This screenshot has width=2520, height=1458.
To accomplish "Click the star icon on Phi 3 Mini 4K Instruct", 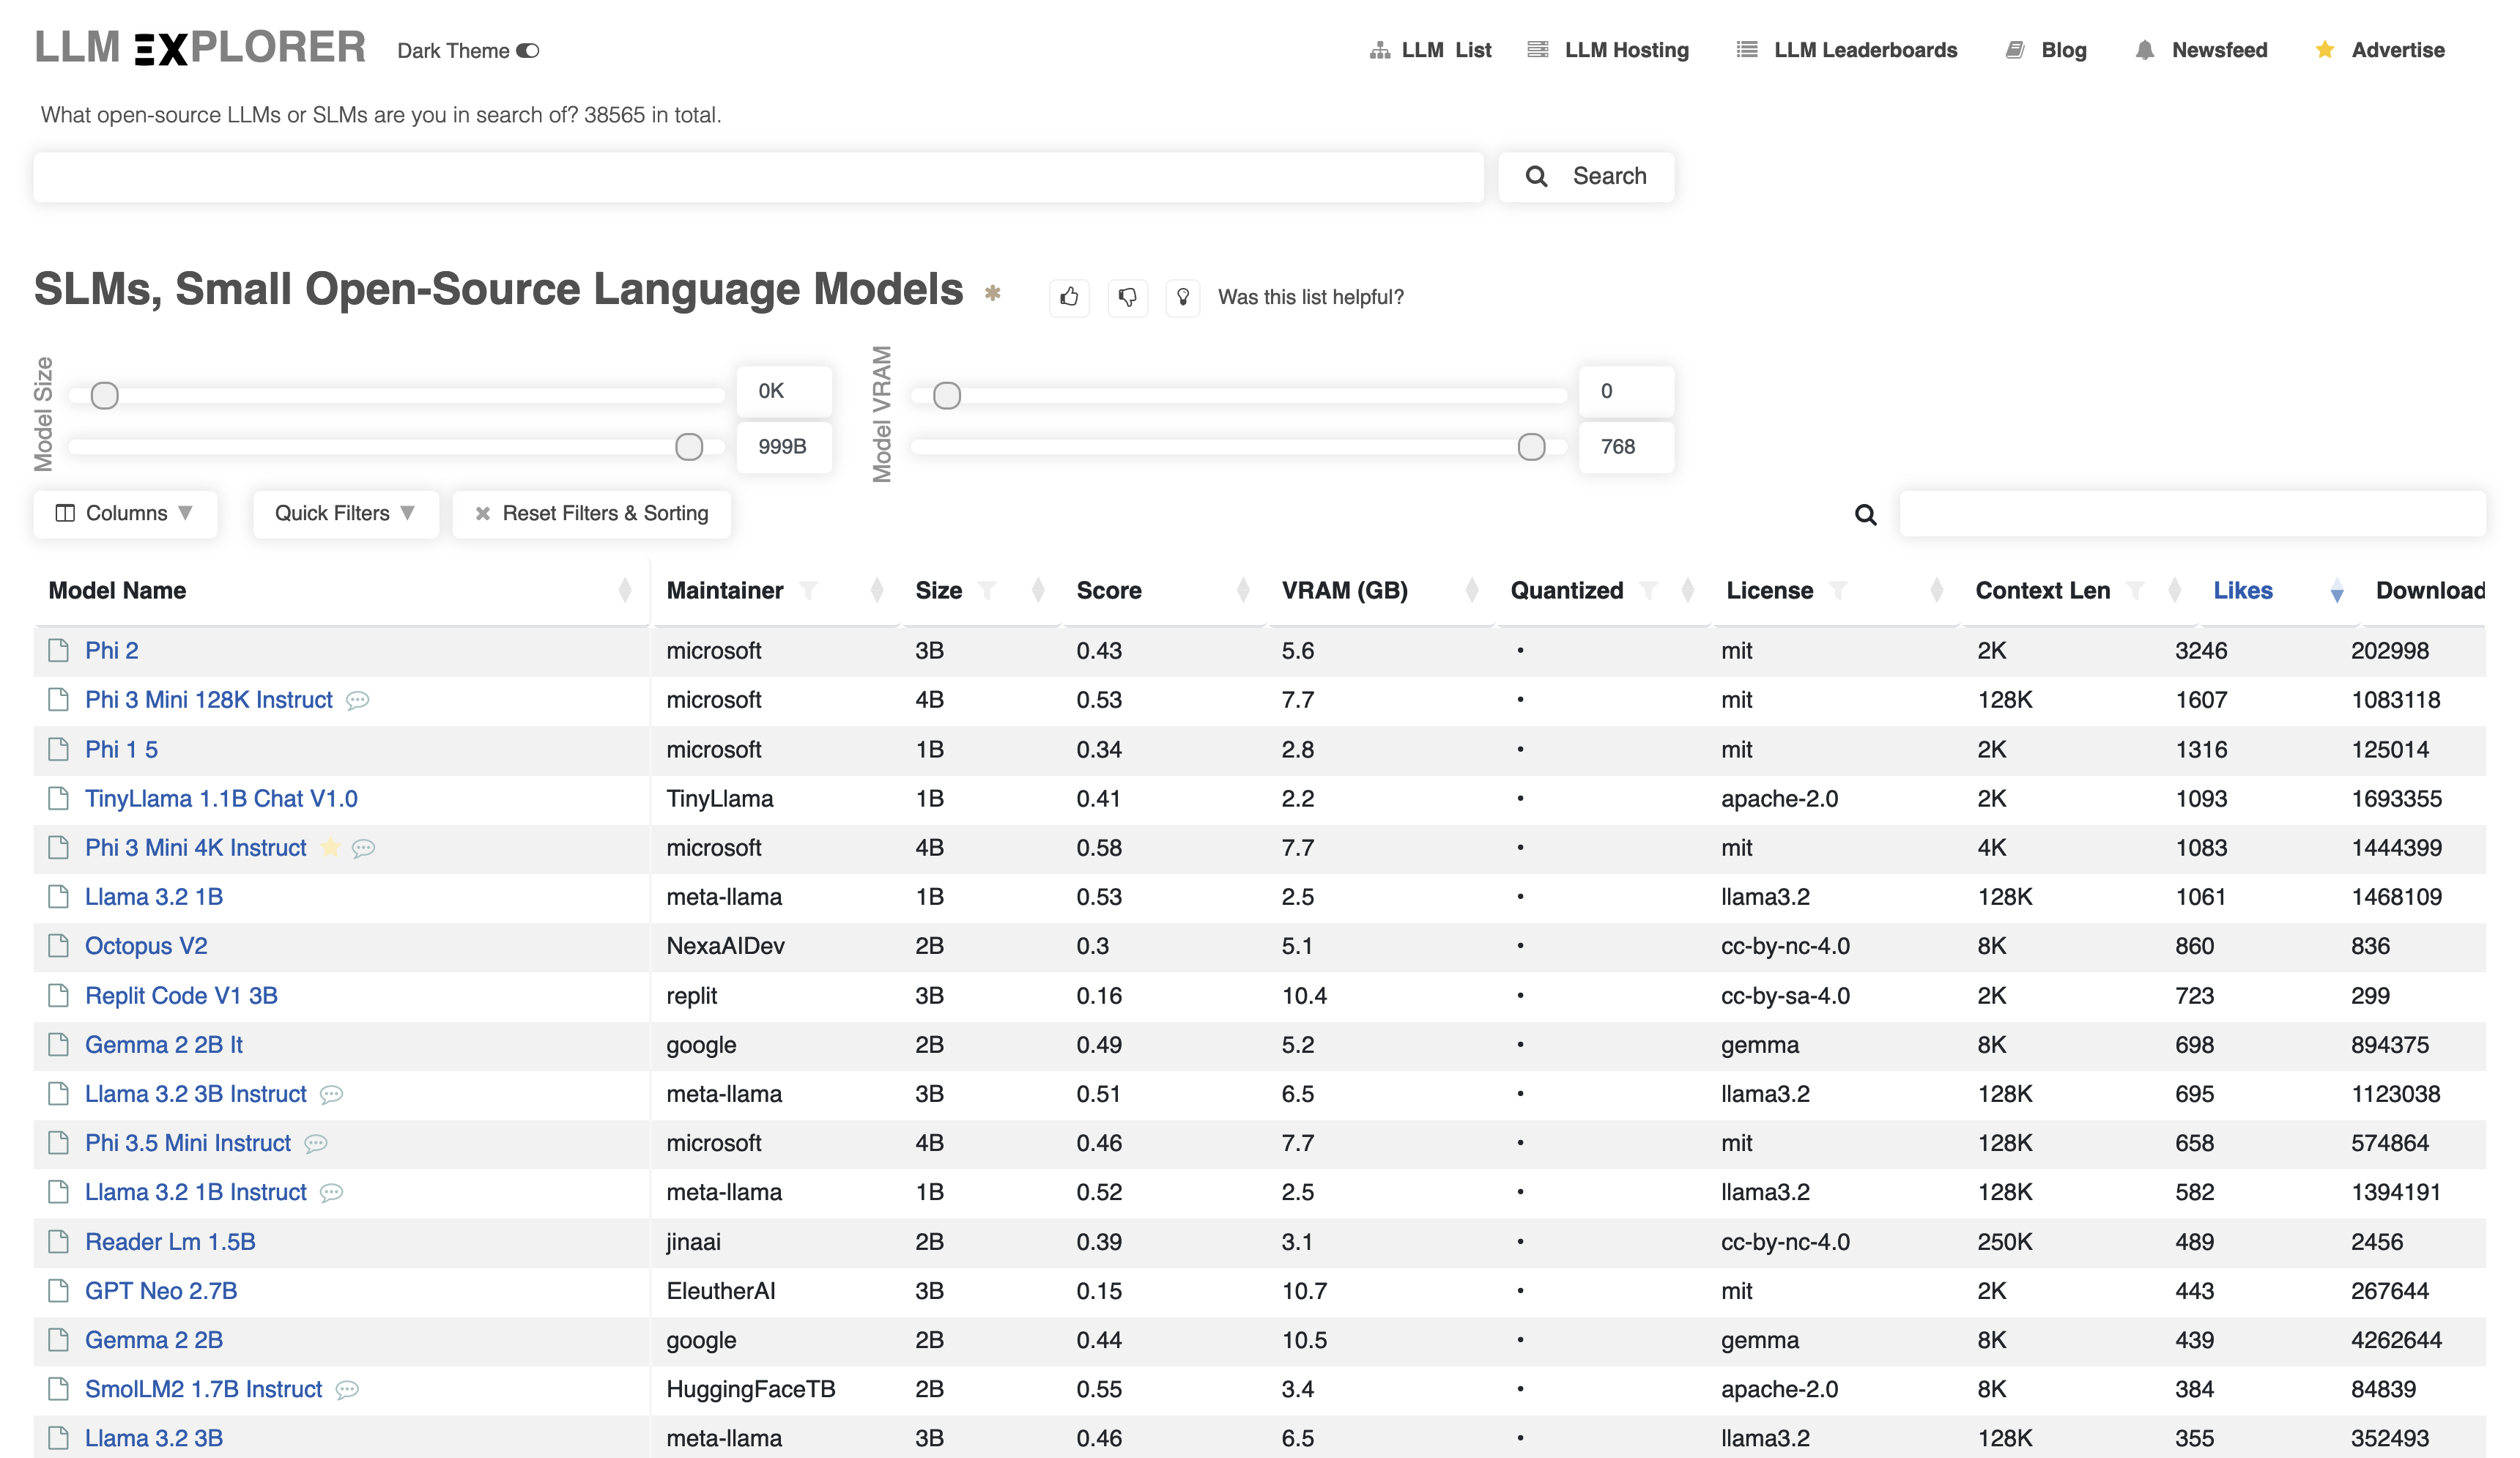I will [x=330, y=848].
